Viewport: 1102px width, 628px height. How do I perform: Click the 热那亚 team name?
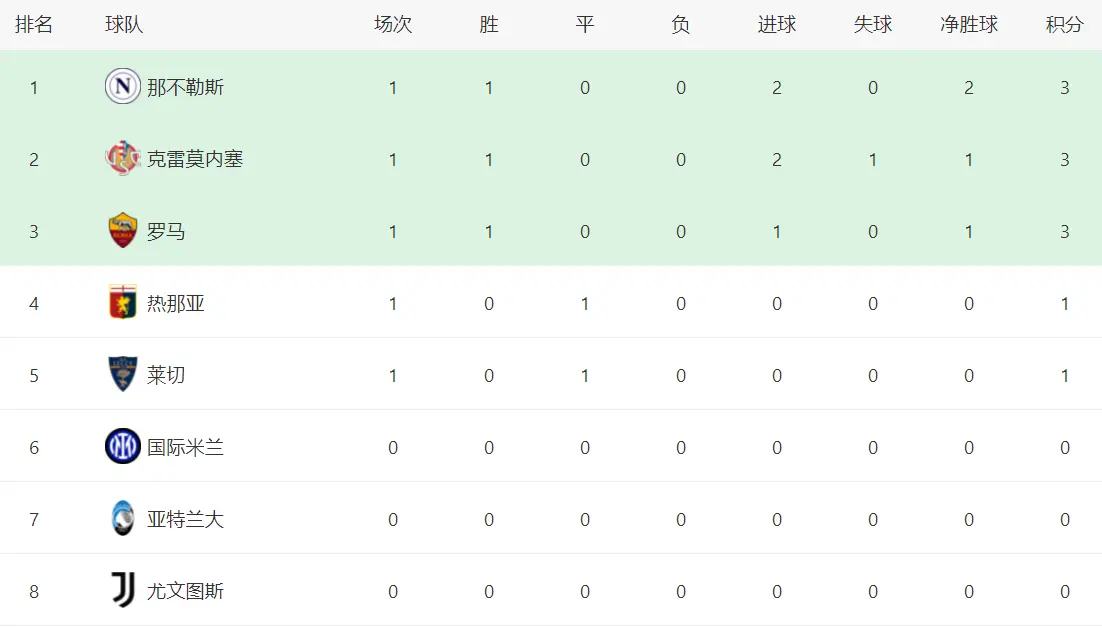tap(176, 303)
